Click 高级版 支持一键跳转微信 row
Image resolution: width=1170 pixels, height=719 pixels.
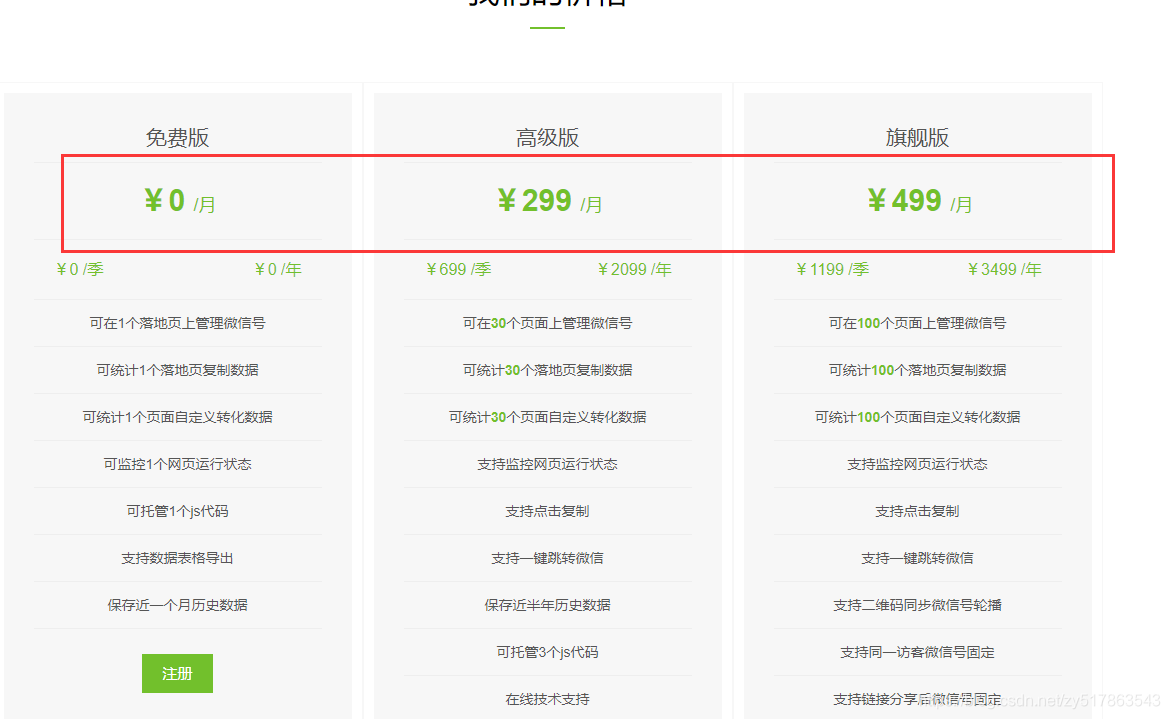click(x=548, y=558)
